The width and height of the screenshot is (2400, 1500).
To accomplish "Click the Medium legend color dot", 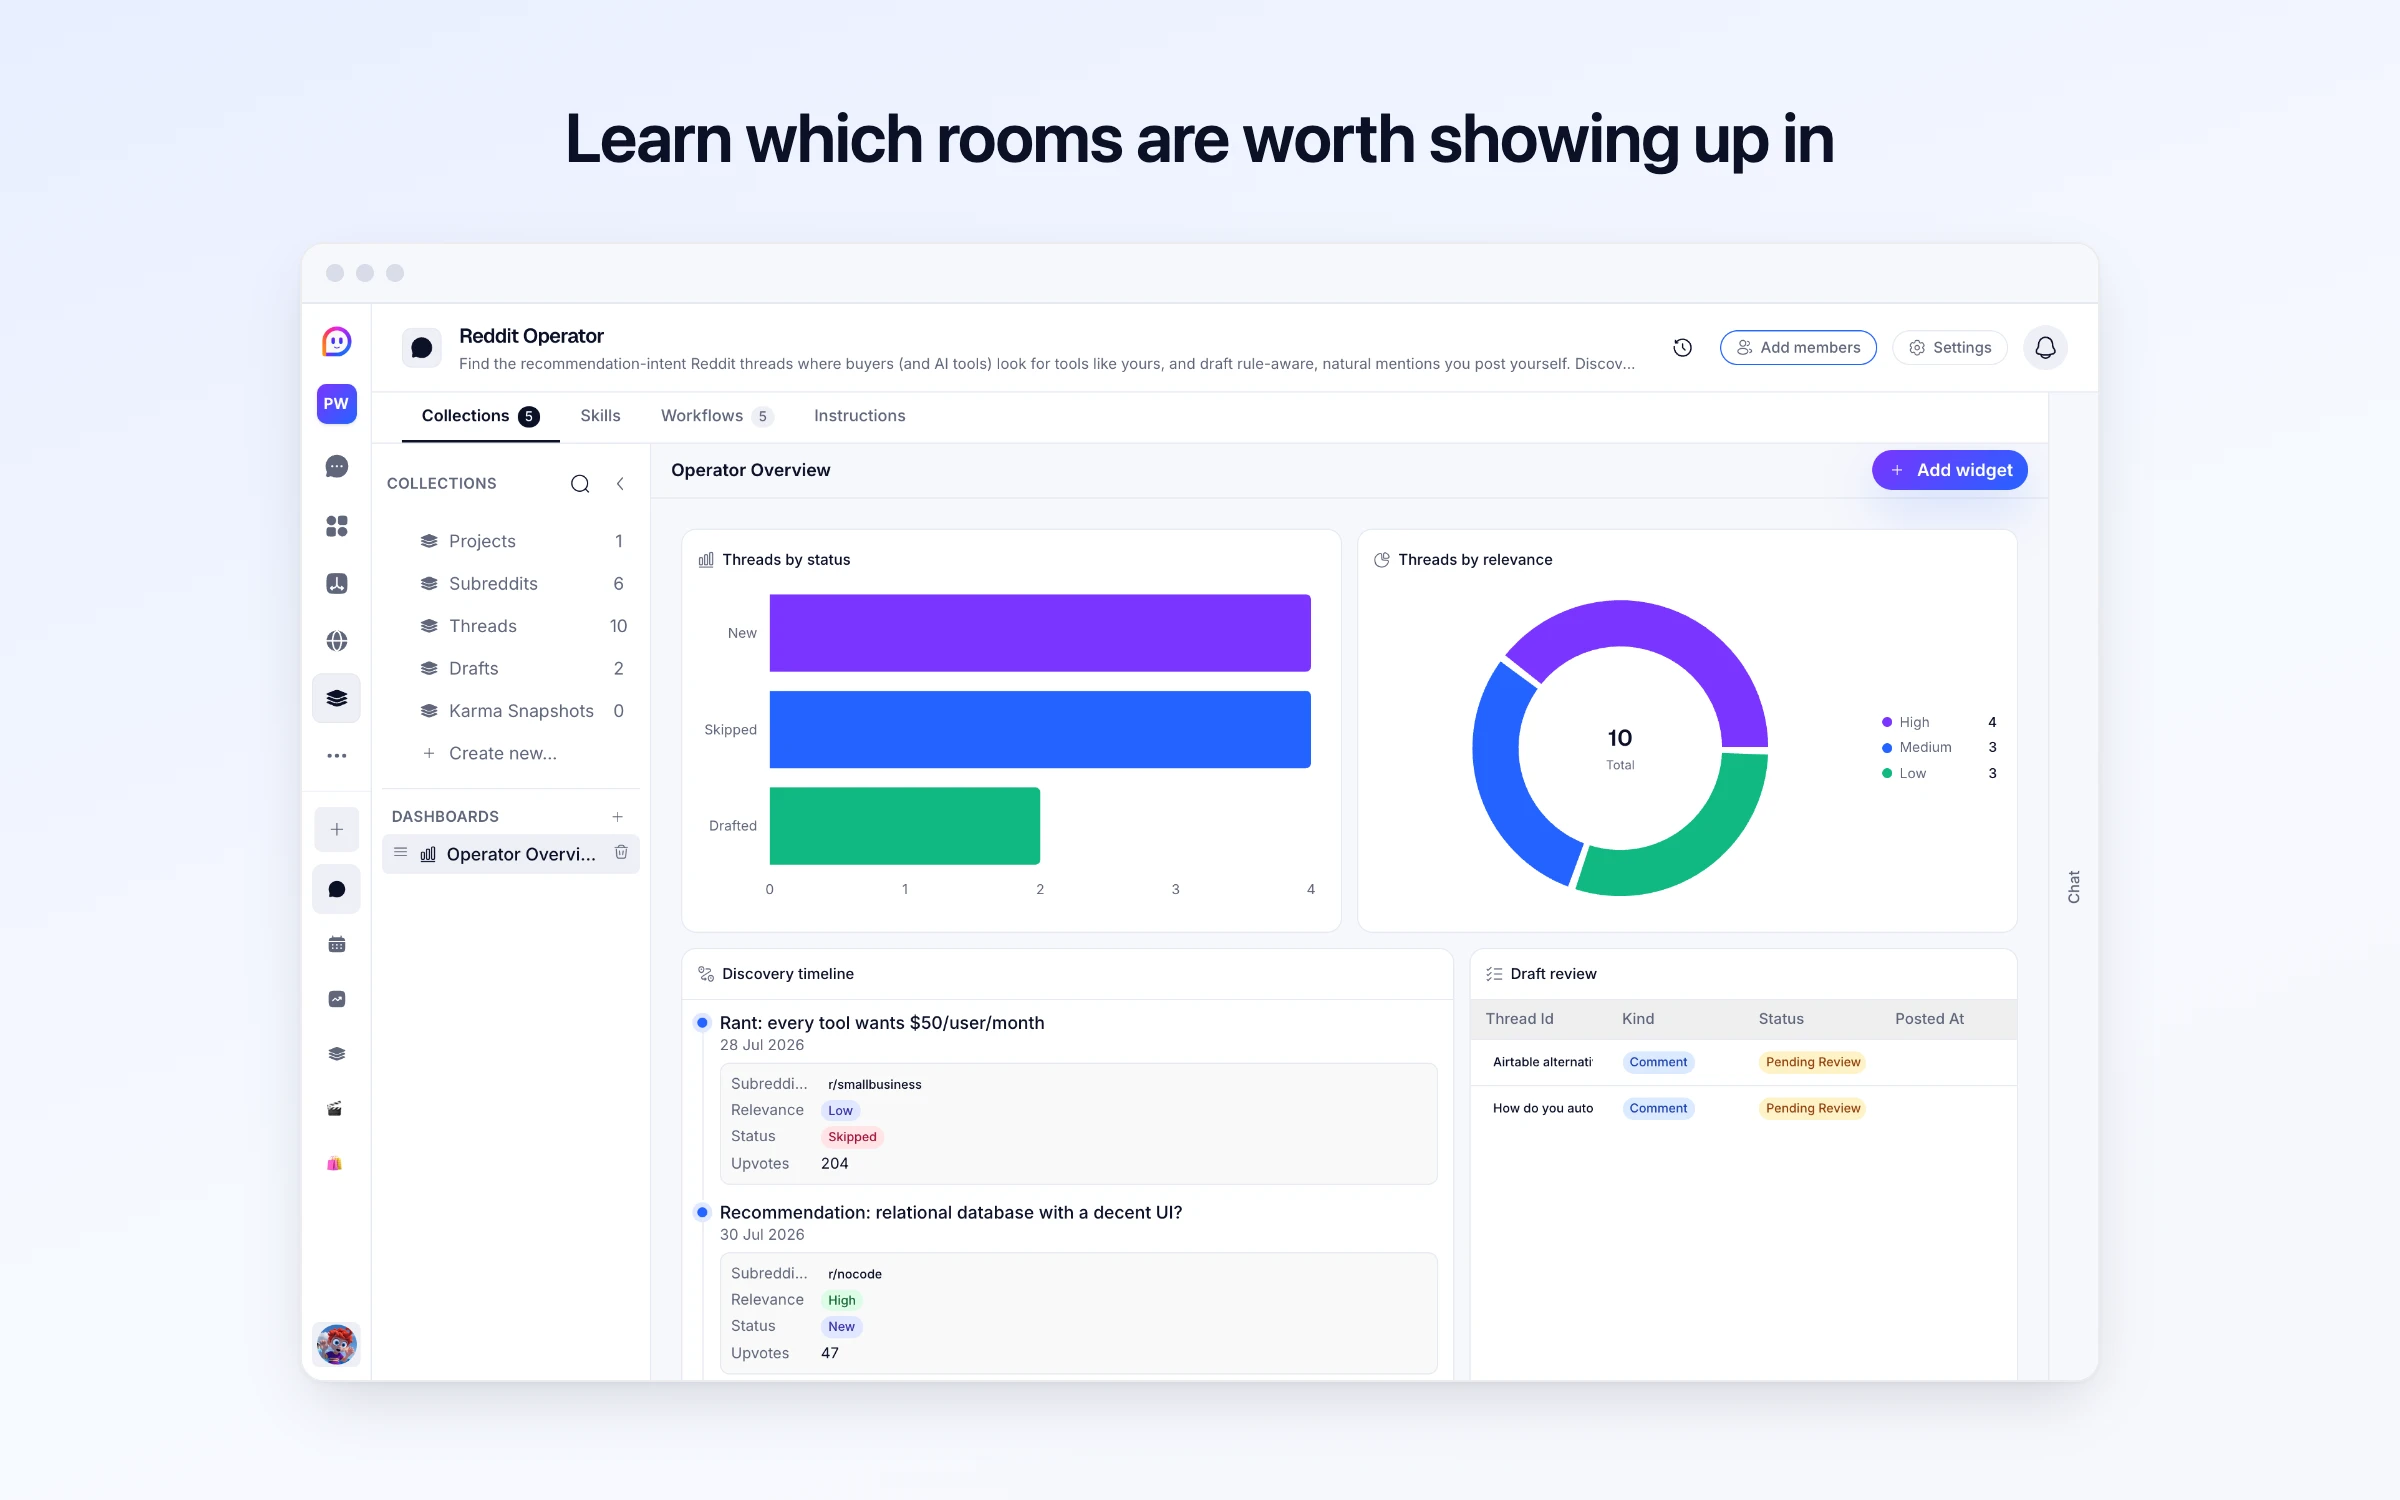I will [x=1887, y=748].
